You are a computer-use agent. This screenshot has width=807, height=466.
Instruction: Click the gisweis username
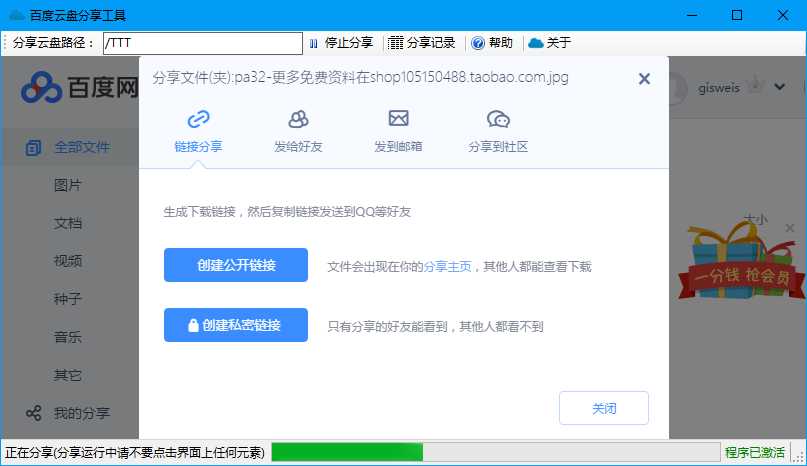click(718, 88)
